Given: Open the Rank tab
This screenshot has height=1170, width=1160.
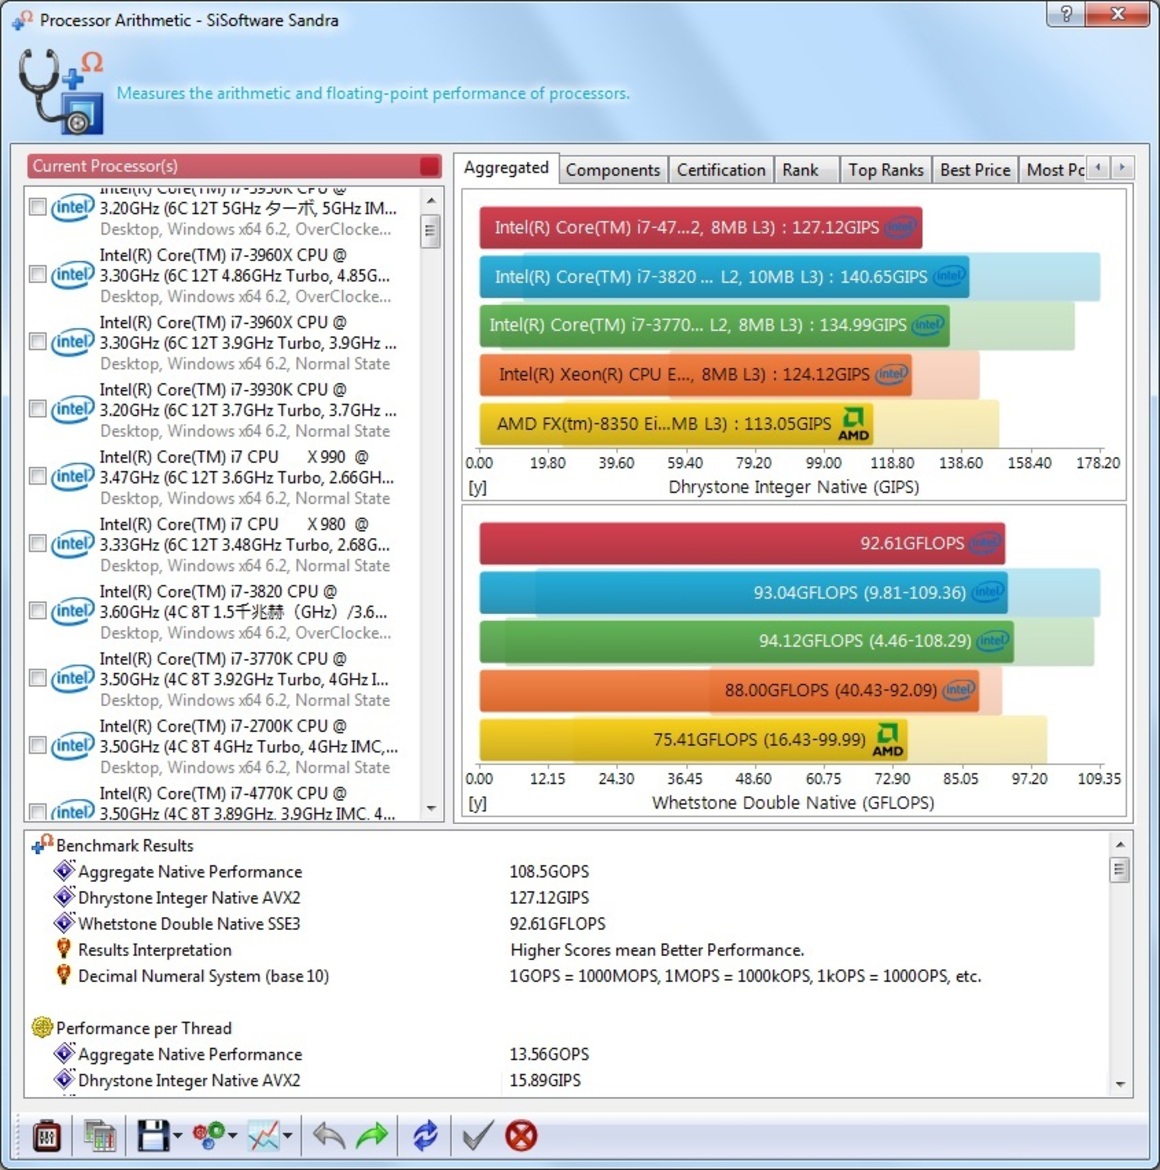Looking at the screenshot, I should coord(806,170).
